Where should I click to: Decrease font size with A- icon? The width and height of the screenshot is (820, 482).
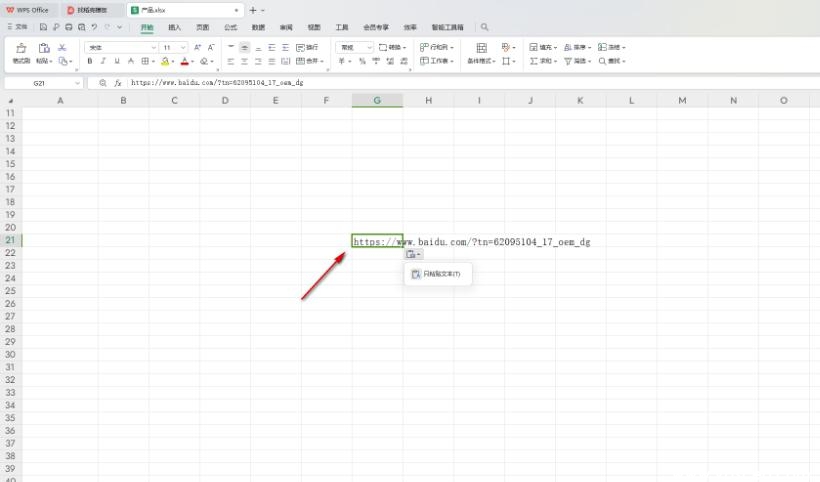point(211,48)
